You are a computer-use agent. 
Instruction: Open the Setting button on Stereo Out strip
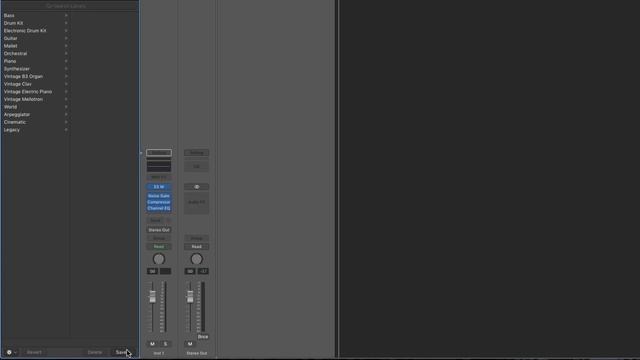(196, 153)
